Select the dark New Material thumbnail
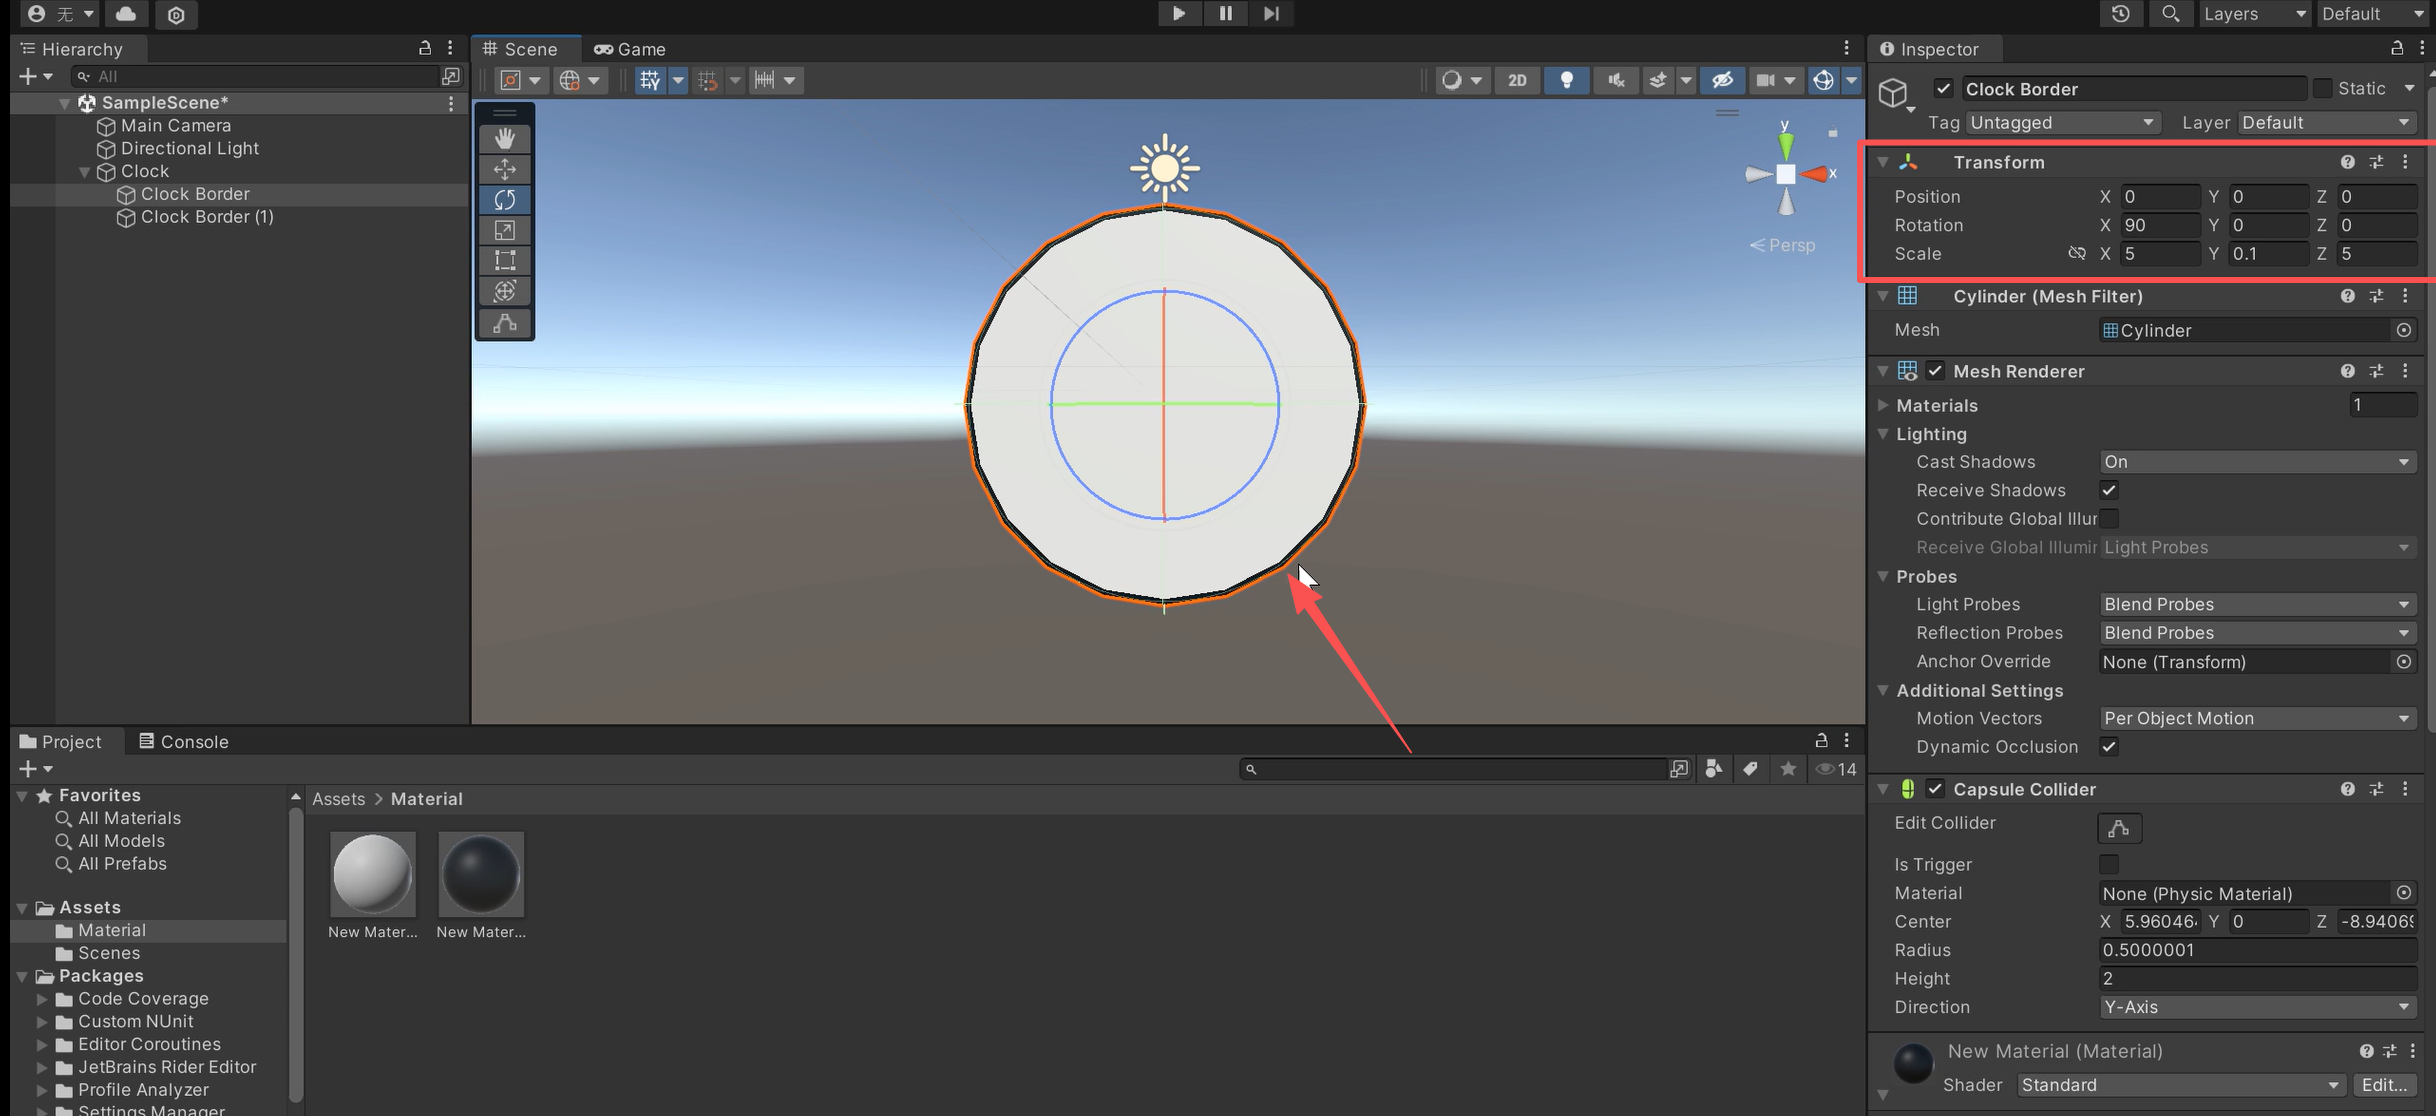This screenshot has height=1116, width=2436. click(481, 874)
